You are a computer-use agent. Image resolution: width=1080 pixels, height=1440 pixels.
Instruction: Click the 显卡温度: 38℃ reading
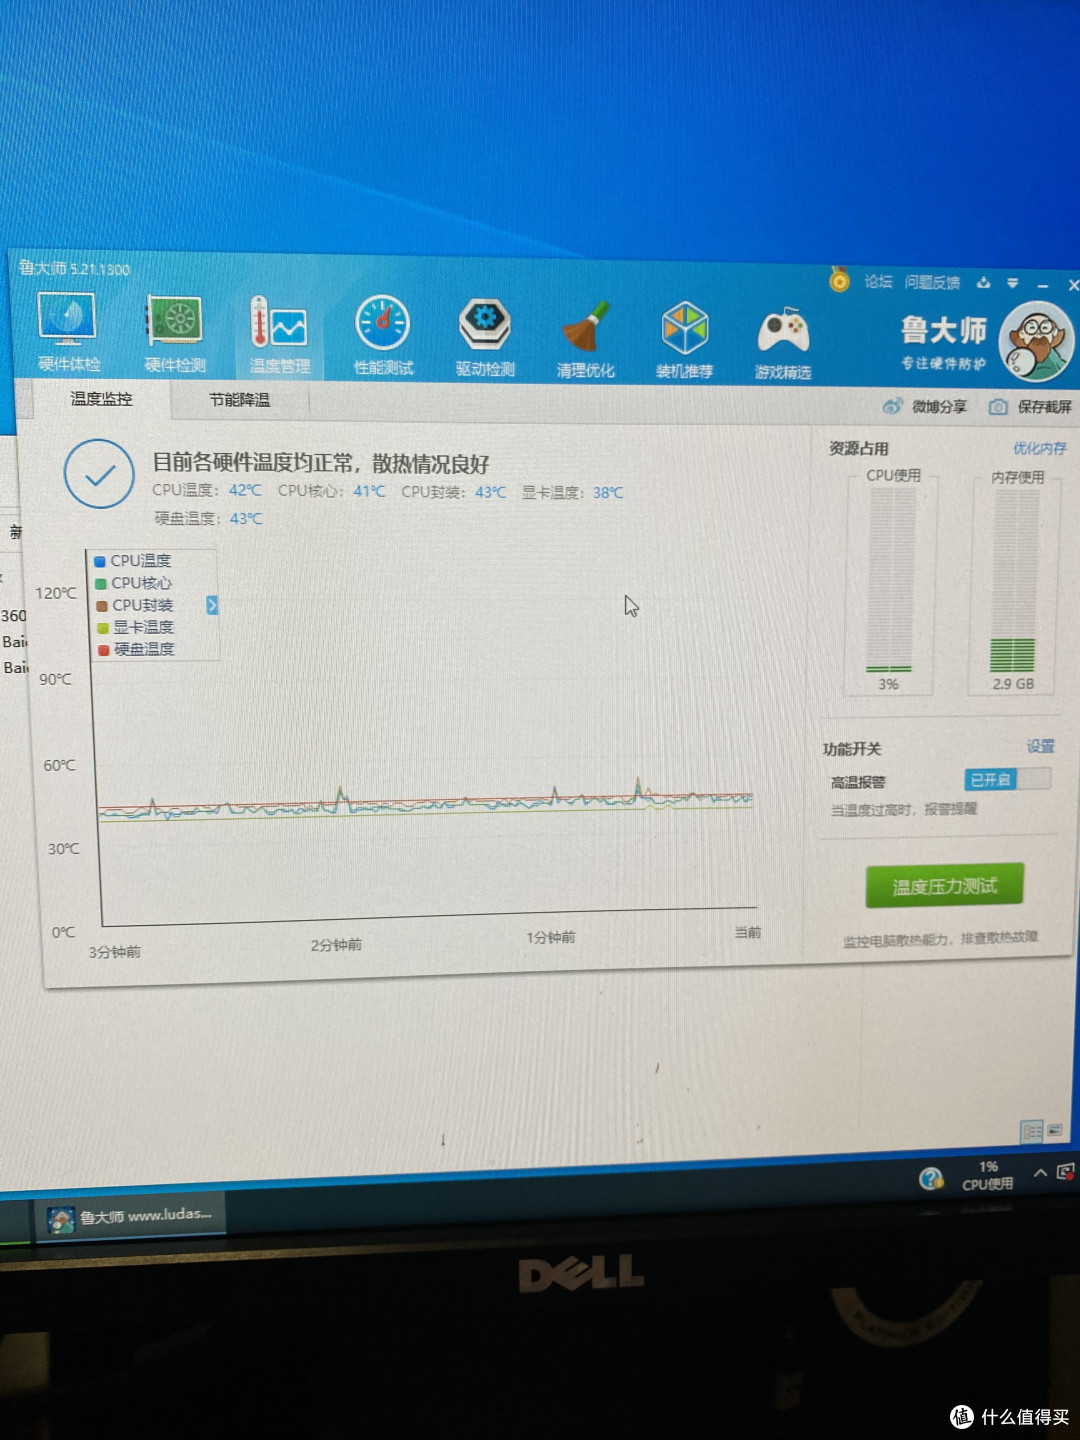572,493
